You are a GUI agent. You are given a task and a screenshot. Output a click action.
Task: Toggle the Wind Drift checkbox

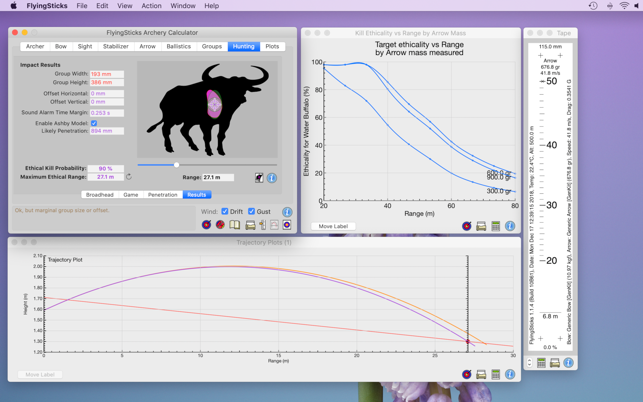(225, 211)
